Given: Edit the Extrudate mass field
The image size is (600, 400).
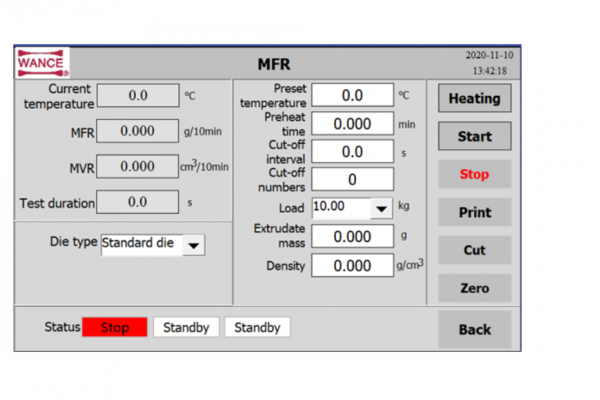Looking at the screenshot, I should tap(352, 237).
